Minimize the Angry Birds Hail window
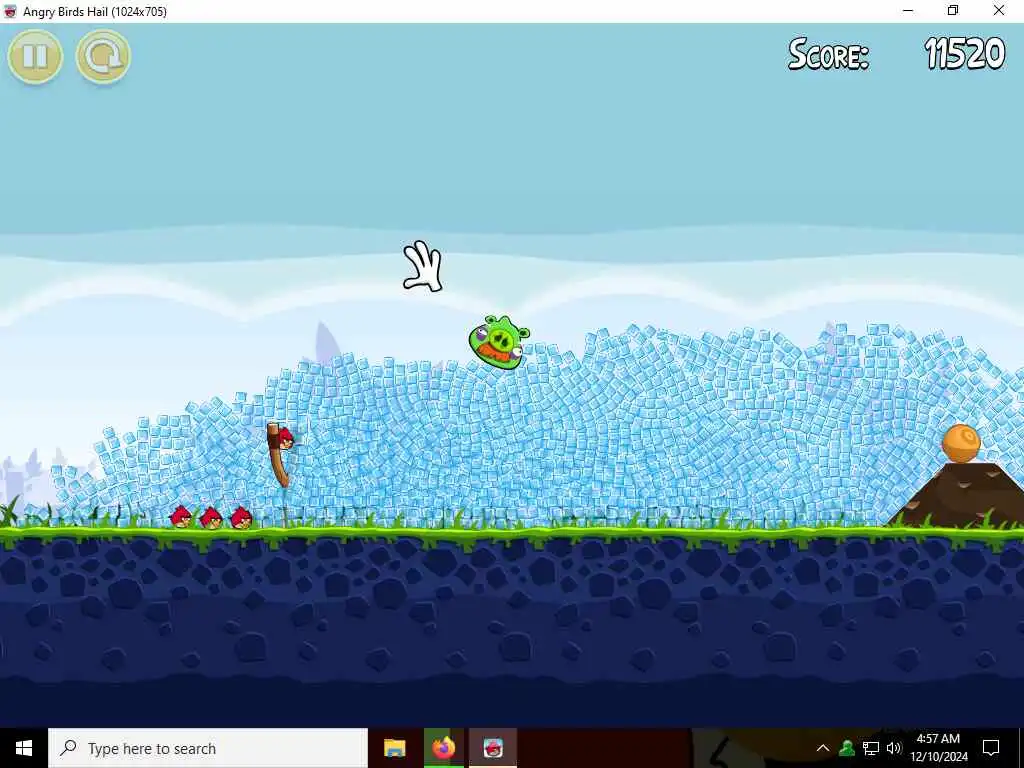The image size is (1024, 768). pos(908,11)
